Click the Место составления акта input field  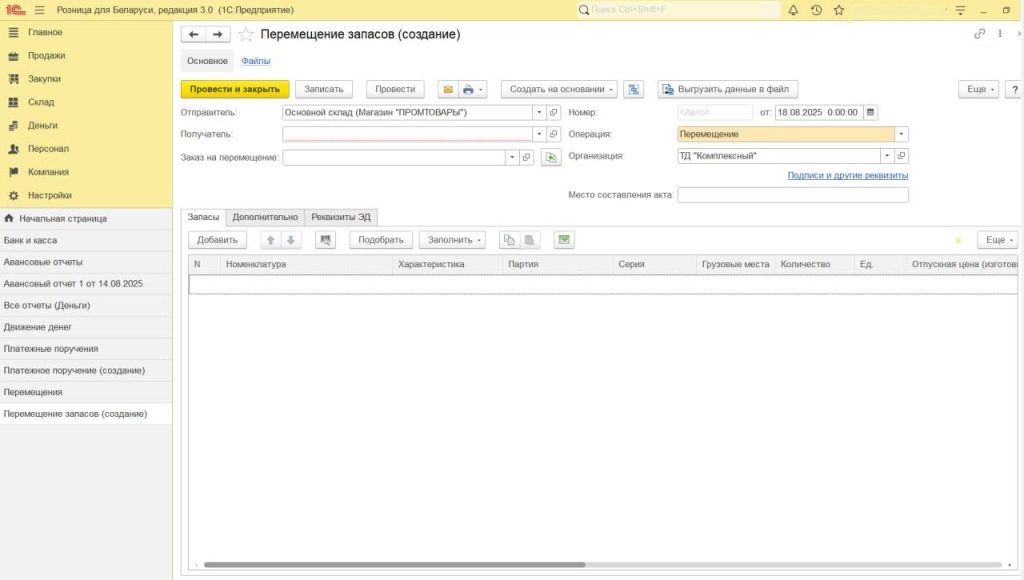click(x=793, y=195)
